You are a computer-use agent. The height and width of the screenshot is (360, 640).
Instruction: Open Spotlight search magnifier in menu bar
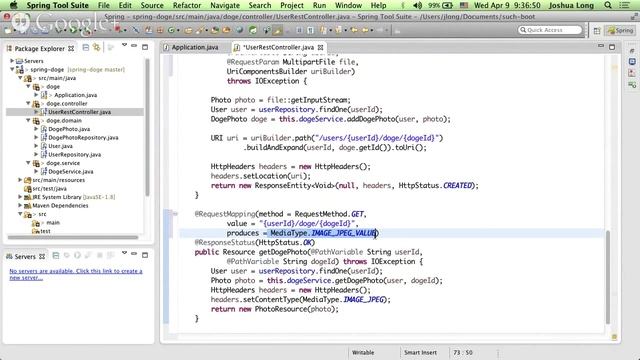point(608,5)
